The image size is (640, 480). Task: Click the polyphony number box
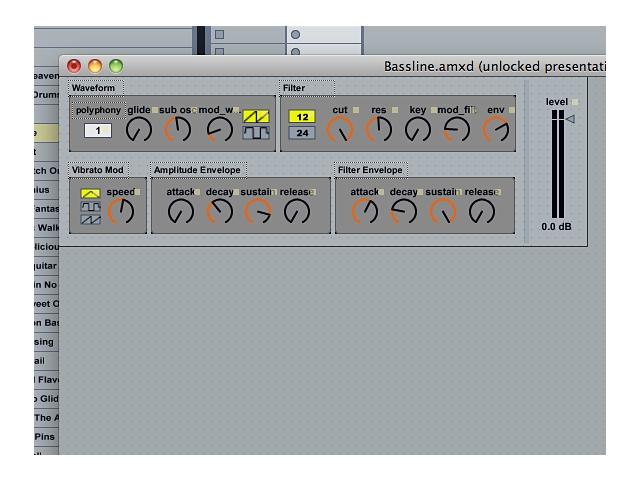98,131
